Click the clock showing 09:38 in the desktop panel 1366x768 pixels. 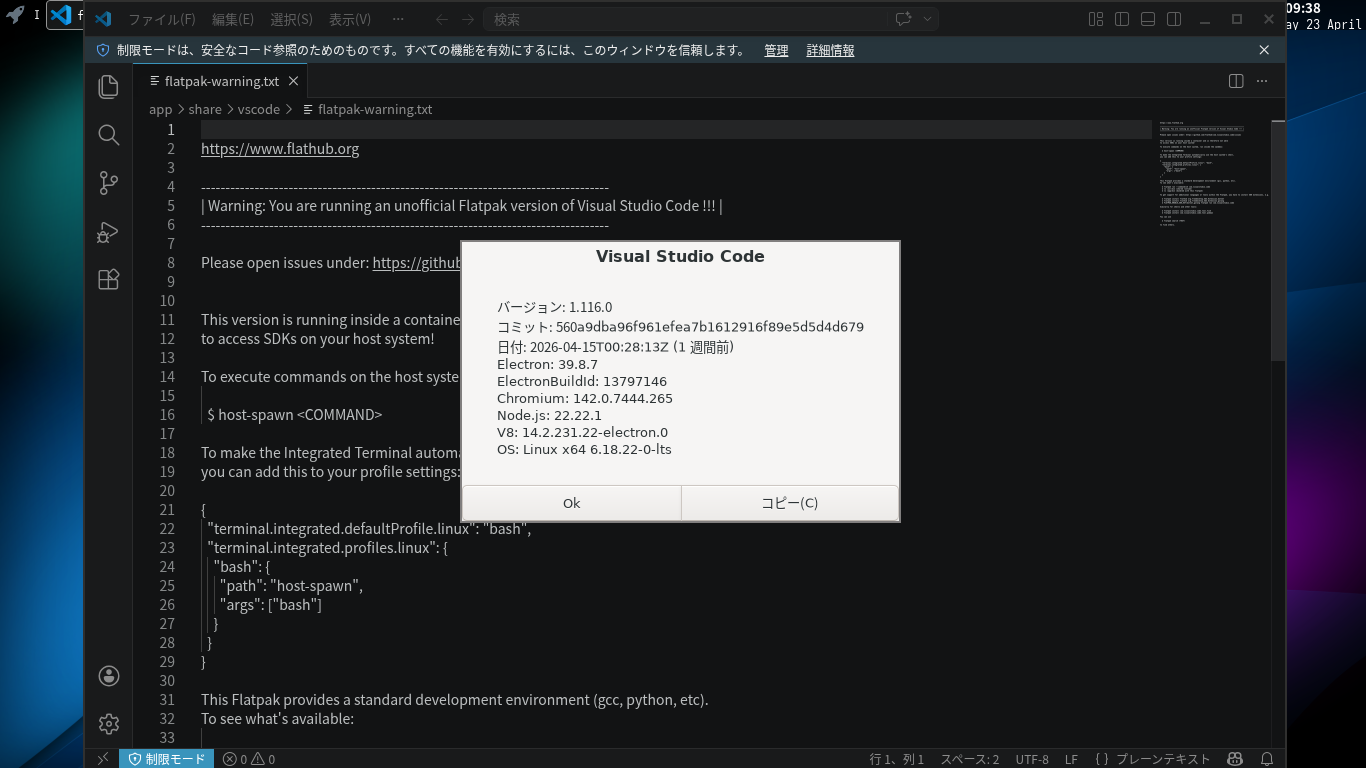[1303, 8]
